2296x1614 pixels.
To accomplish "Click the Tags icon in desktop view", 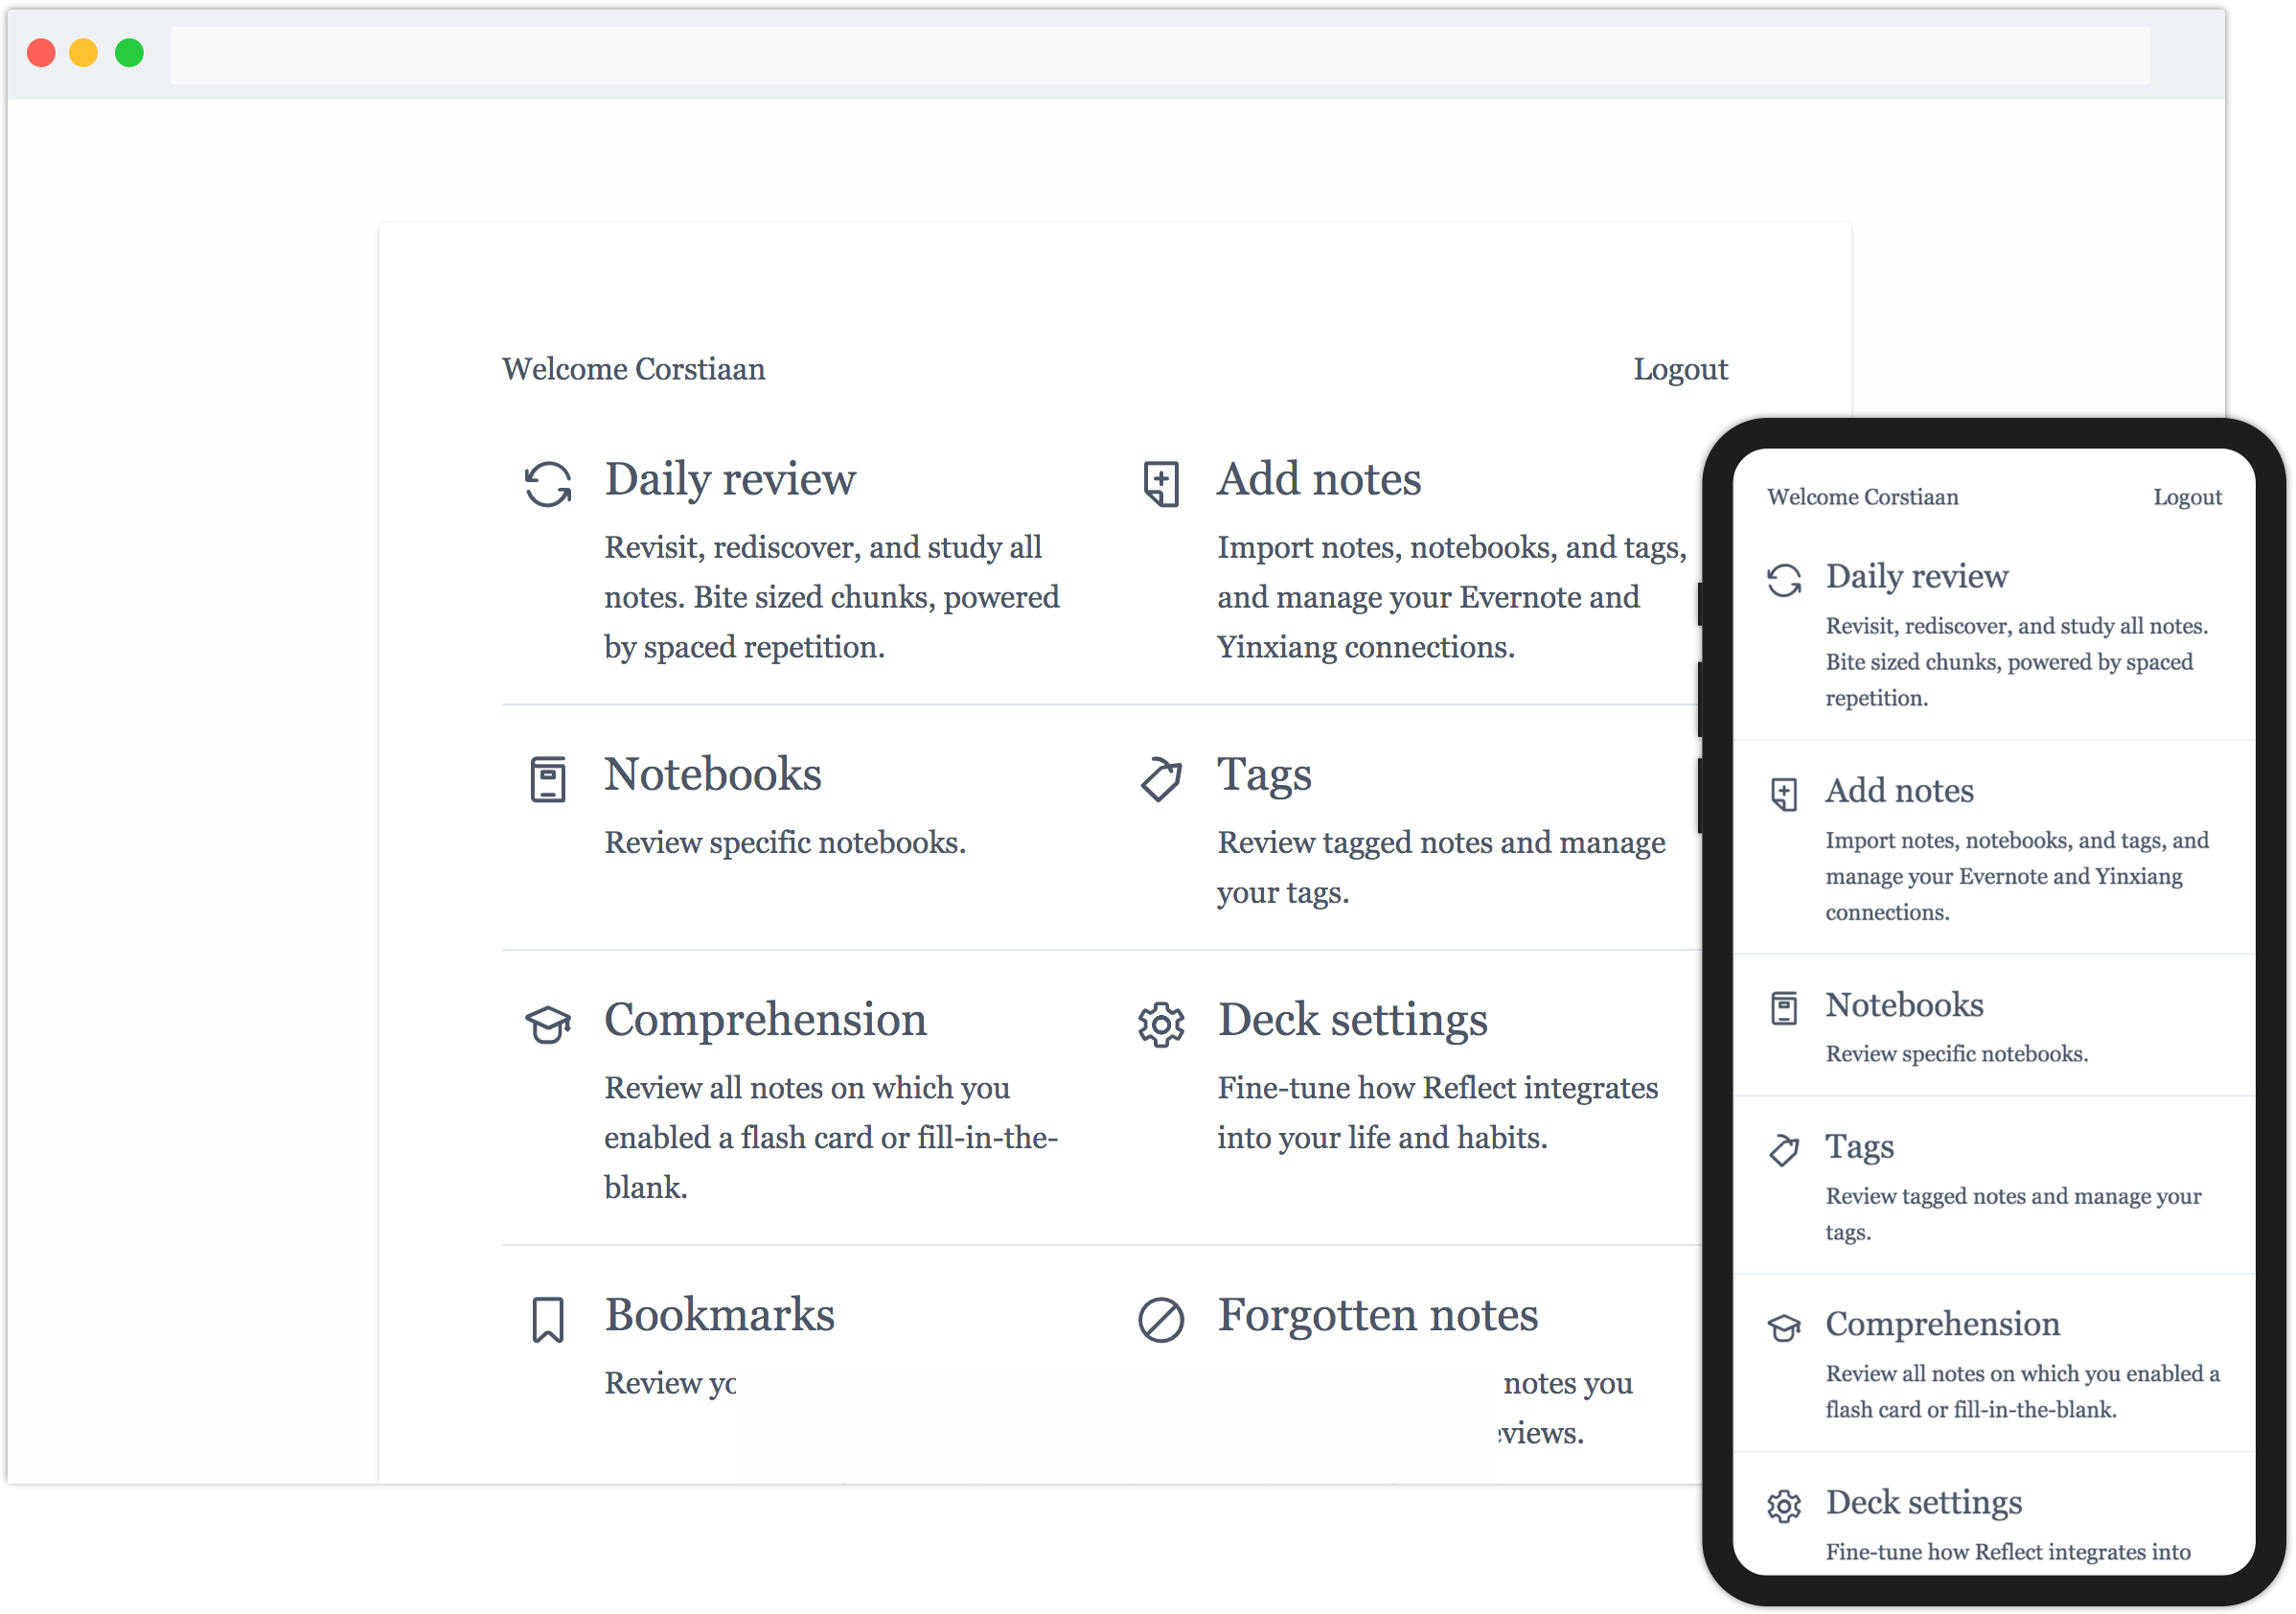I will coord(1161,779).
